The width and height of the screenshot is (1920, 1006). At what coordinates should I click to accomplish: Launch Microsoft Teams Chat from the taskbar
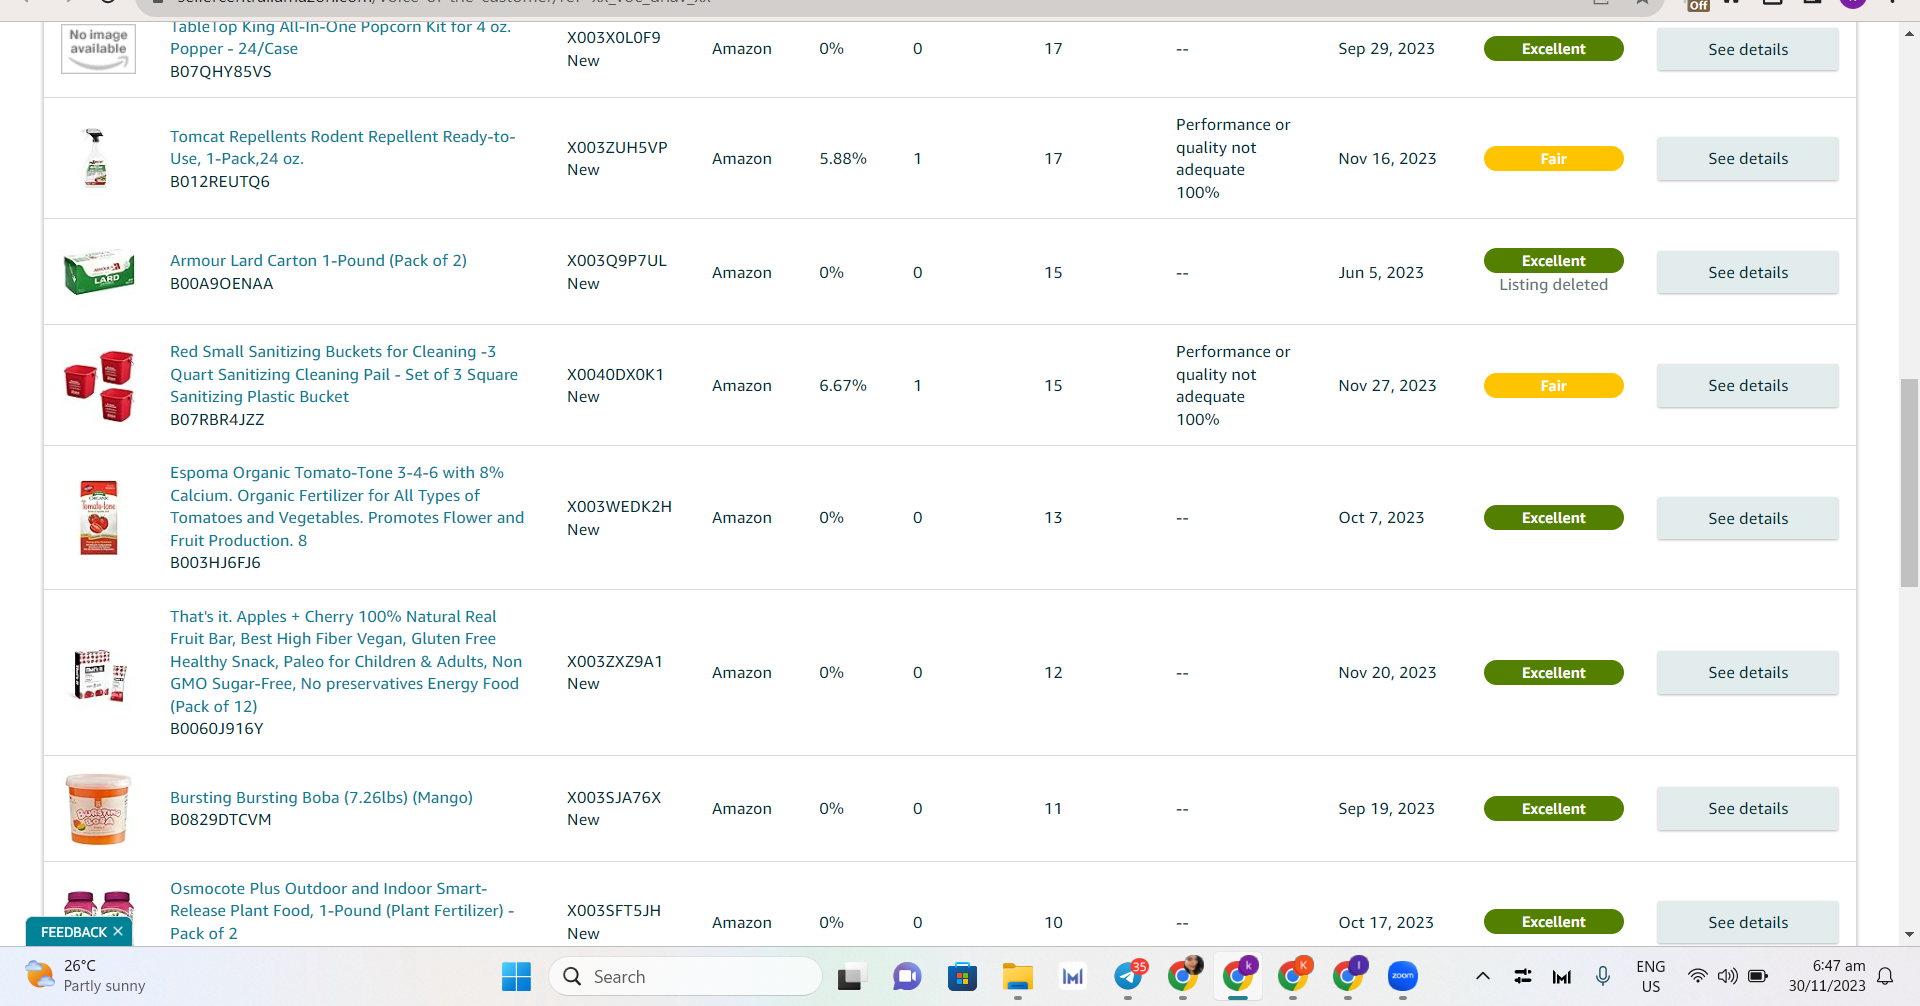pos(907,976)
